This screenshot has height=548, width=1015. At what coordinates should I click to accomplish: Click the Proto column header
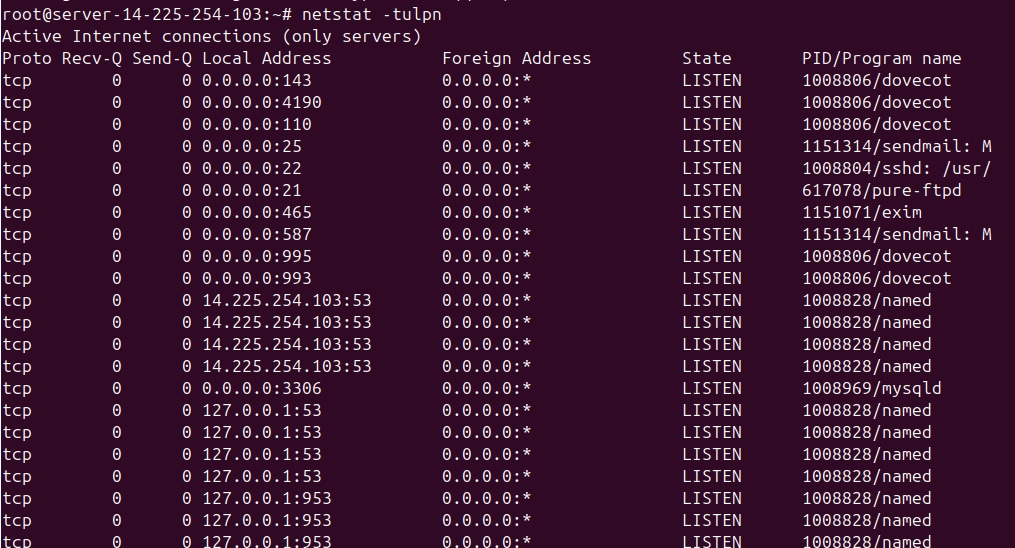27,58
